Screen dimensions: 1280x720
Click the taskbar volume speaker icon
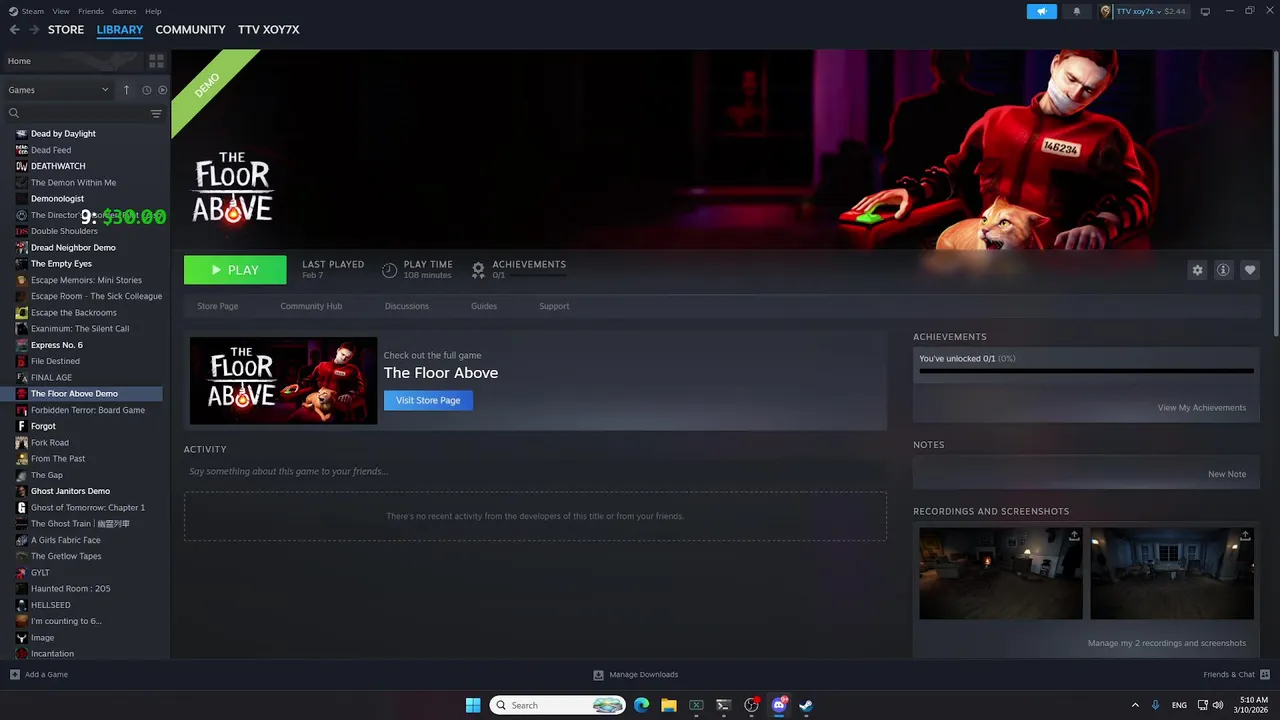[x=1217, y=705]
